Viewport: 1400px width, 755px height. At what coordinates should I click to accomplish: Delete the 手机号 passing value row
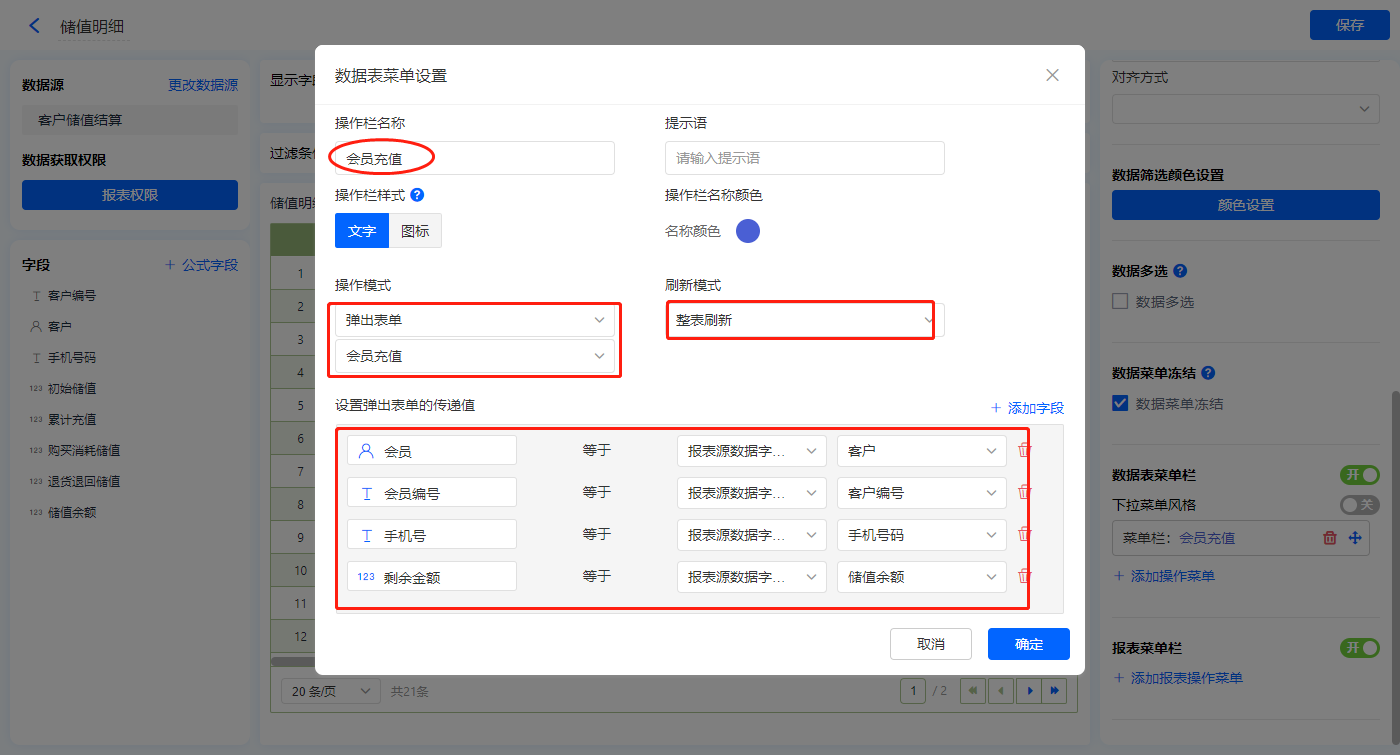(1024, 534)
